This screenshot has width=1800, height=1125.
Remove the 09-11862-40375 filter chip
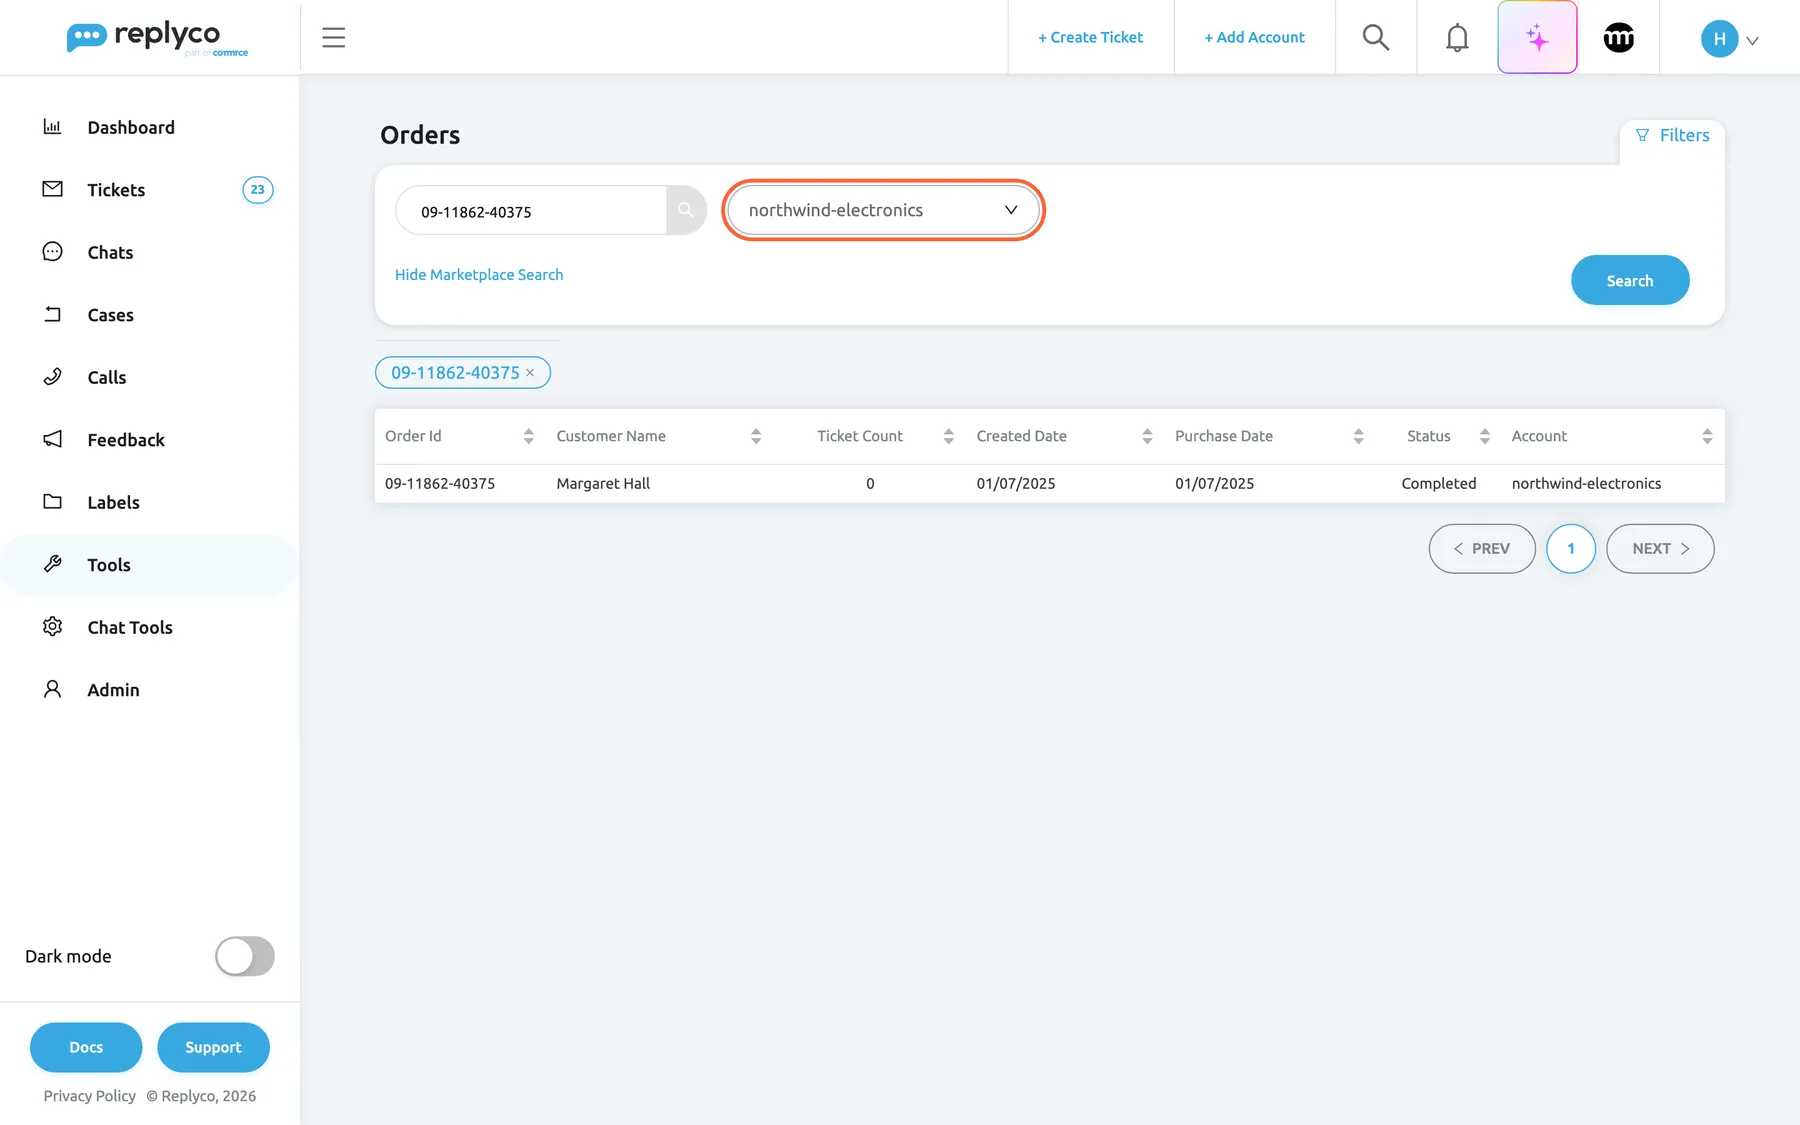click(x=530, y=373)
